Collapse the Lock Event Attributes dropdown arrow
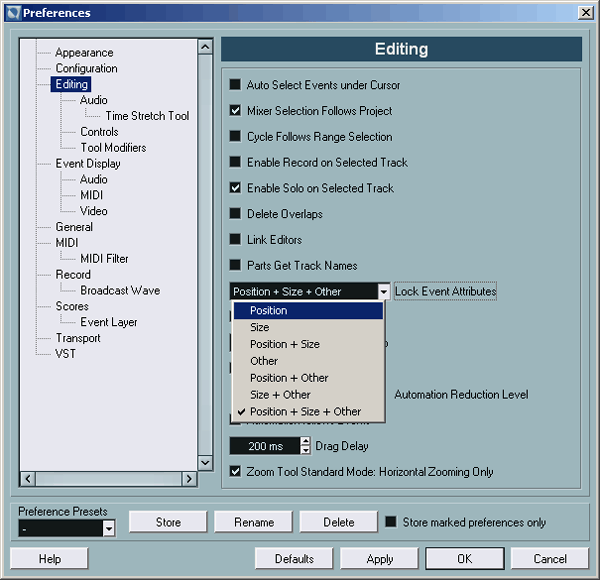The width and height of the screenshot is (600, 580). (384, 292)
